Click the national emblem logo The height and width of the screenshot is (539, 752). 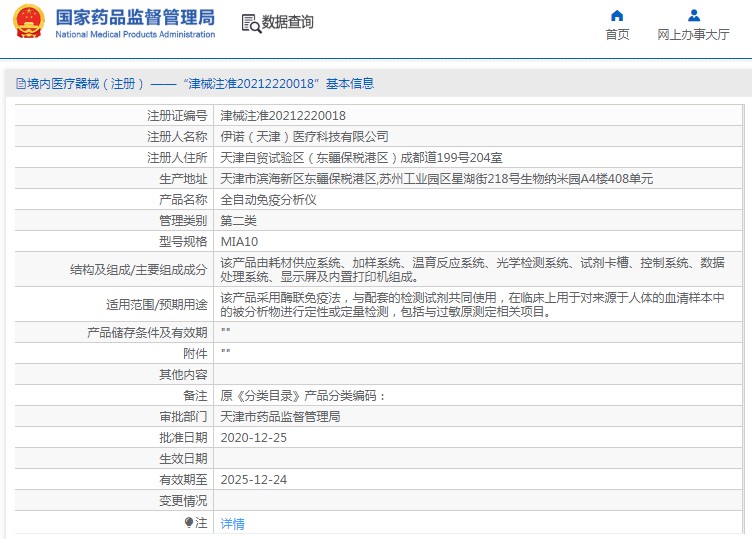27,22
